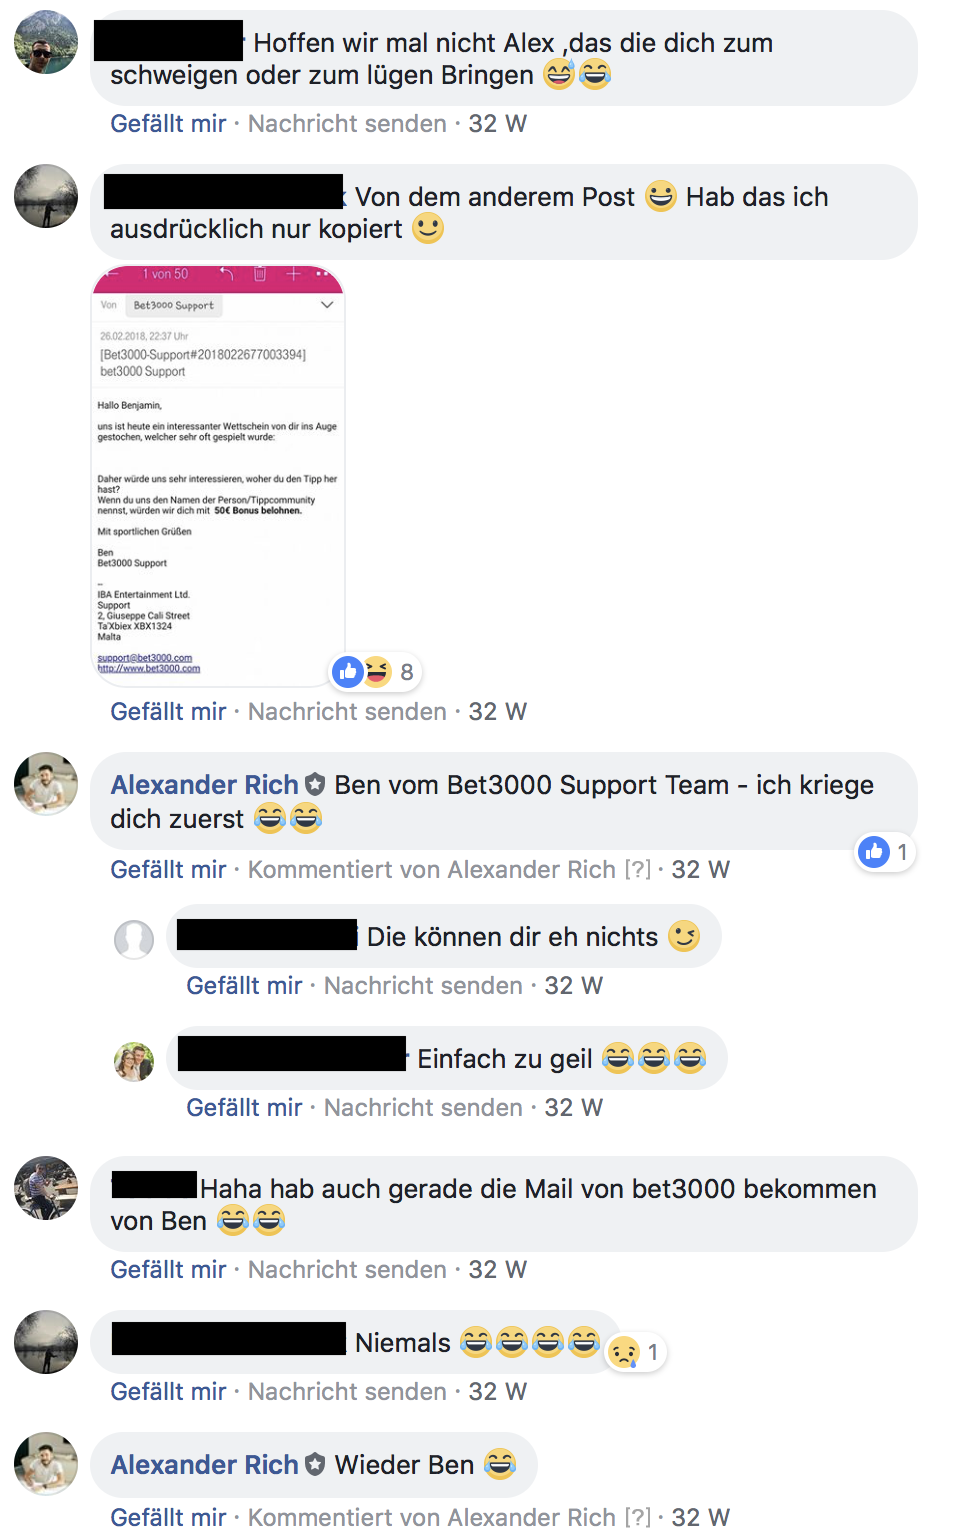Send message to the "Einfach zu geil" commenter
This screenshot has width=965, height=1536.
pyautogui.click(x=423, y=1108)
